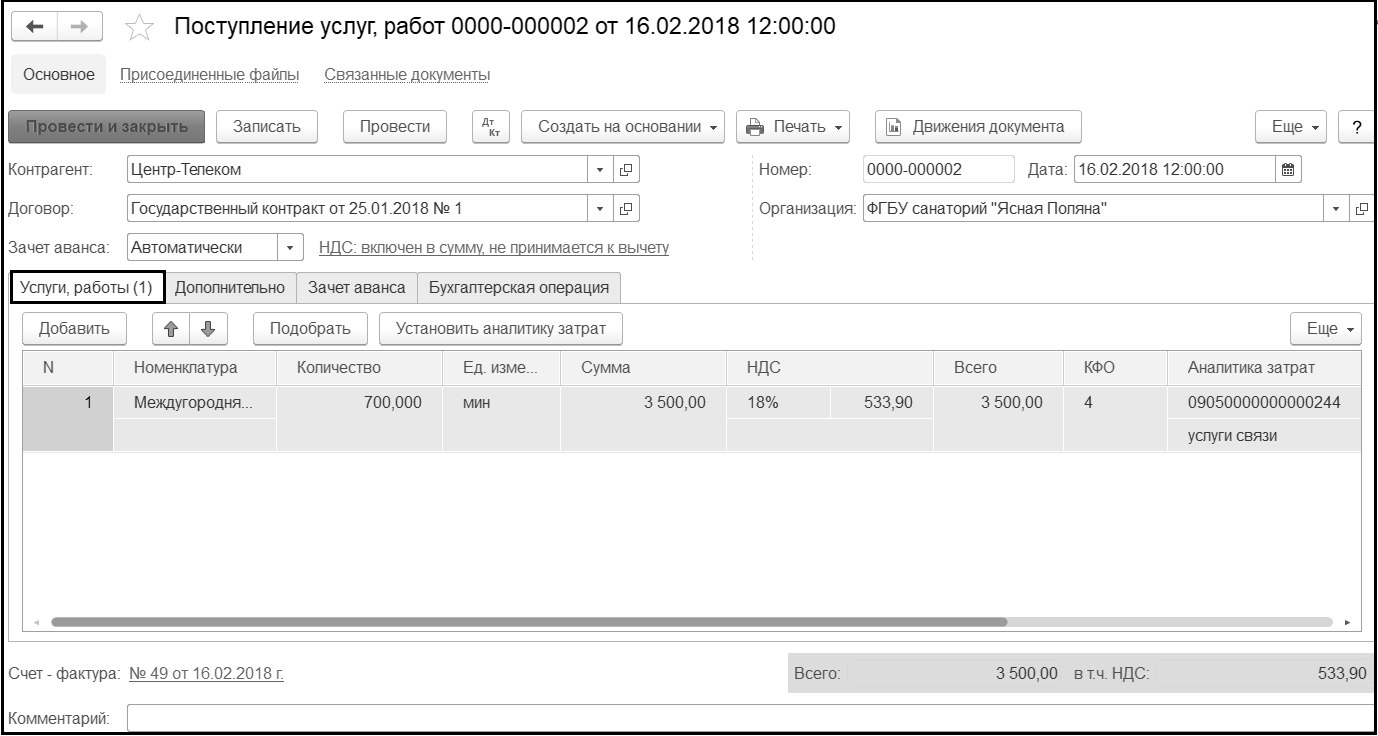Show Дт/Кт accounting entries
The height and width of the screenshot is (736, 1378).
(490, 127)
